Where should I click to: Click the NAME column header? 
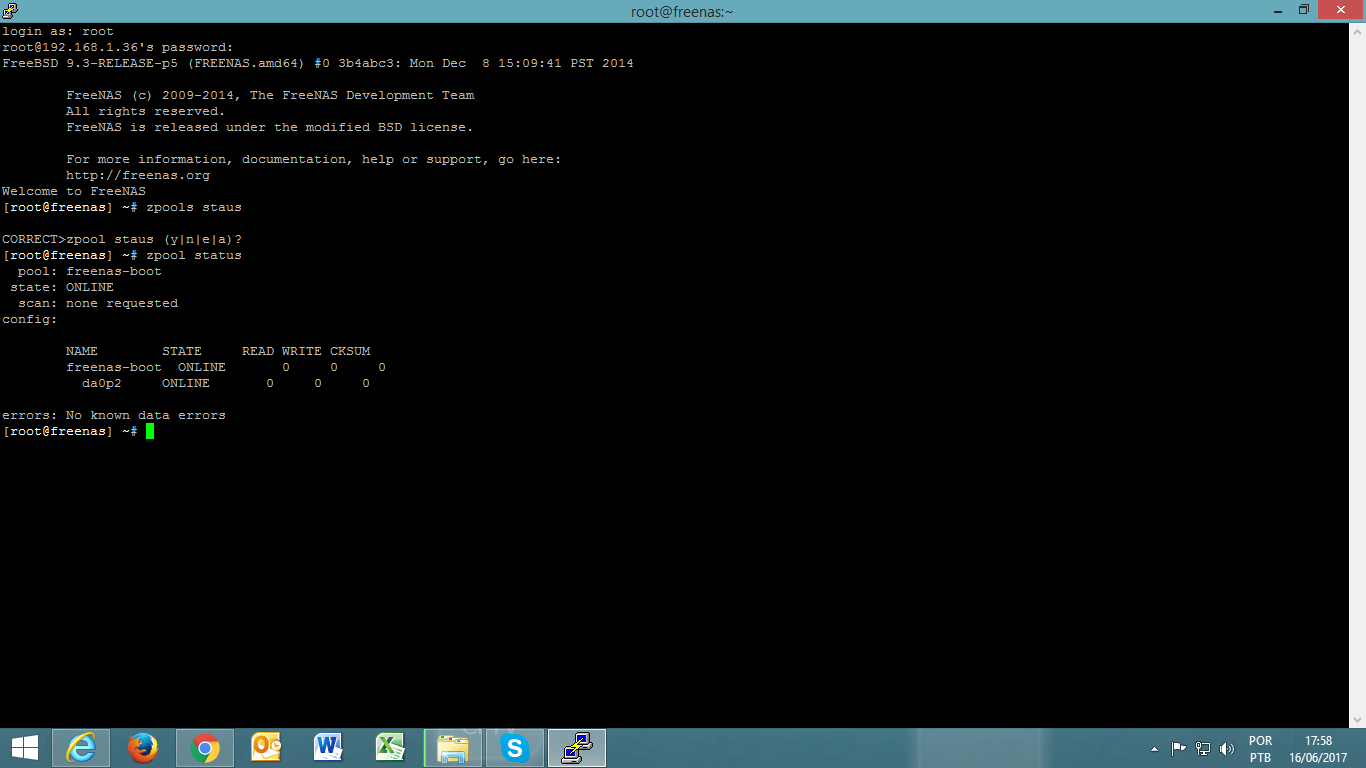(x=82, y=351)
